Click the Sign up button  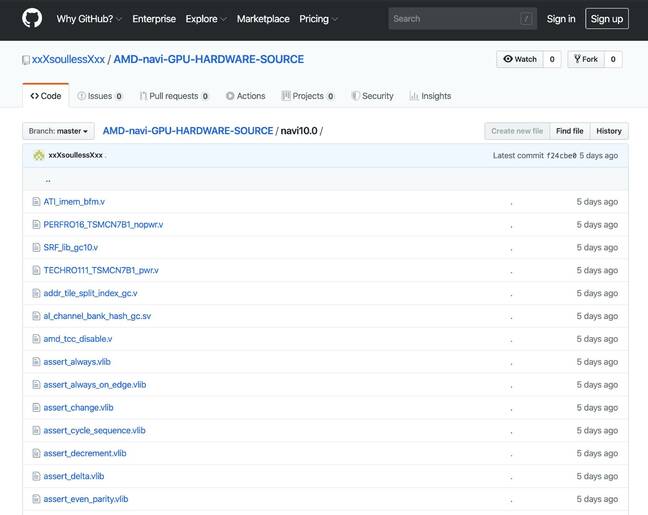pyautogui.click(x=607, y=19)
